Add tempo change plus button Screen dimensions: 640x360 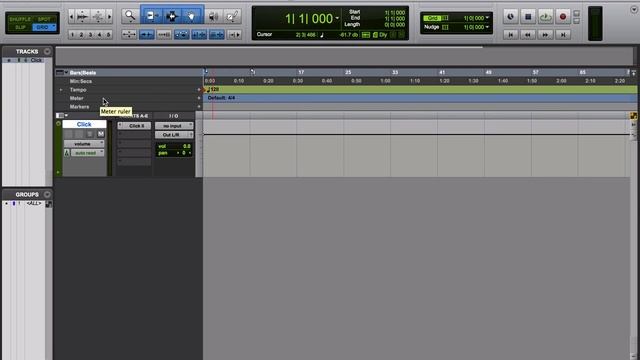point(199,90)
